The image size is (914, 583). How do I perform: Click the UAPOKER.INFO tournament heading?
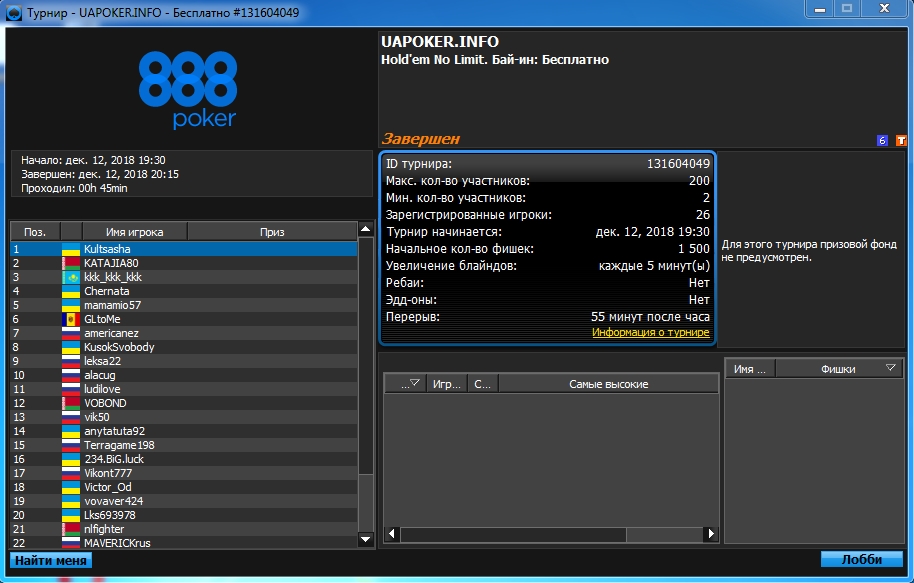[x=440, y=42]
